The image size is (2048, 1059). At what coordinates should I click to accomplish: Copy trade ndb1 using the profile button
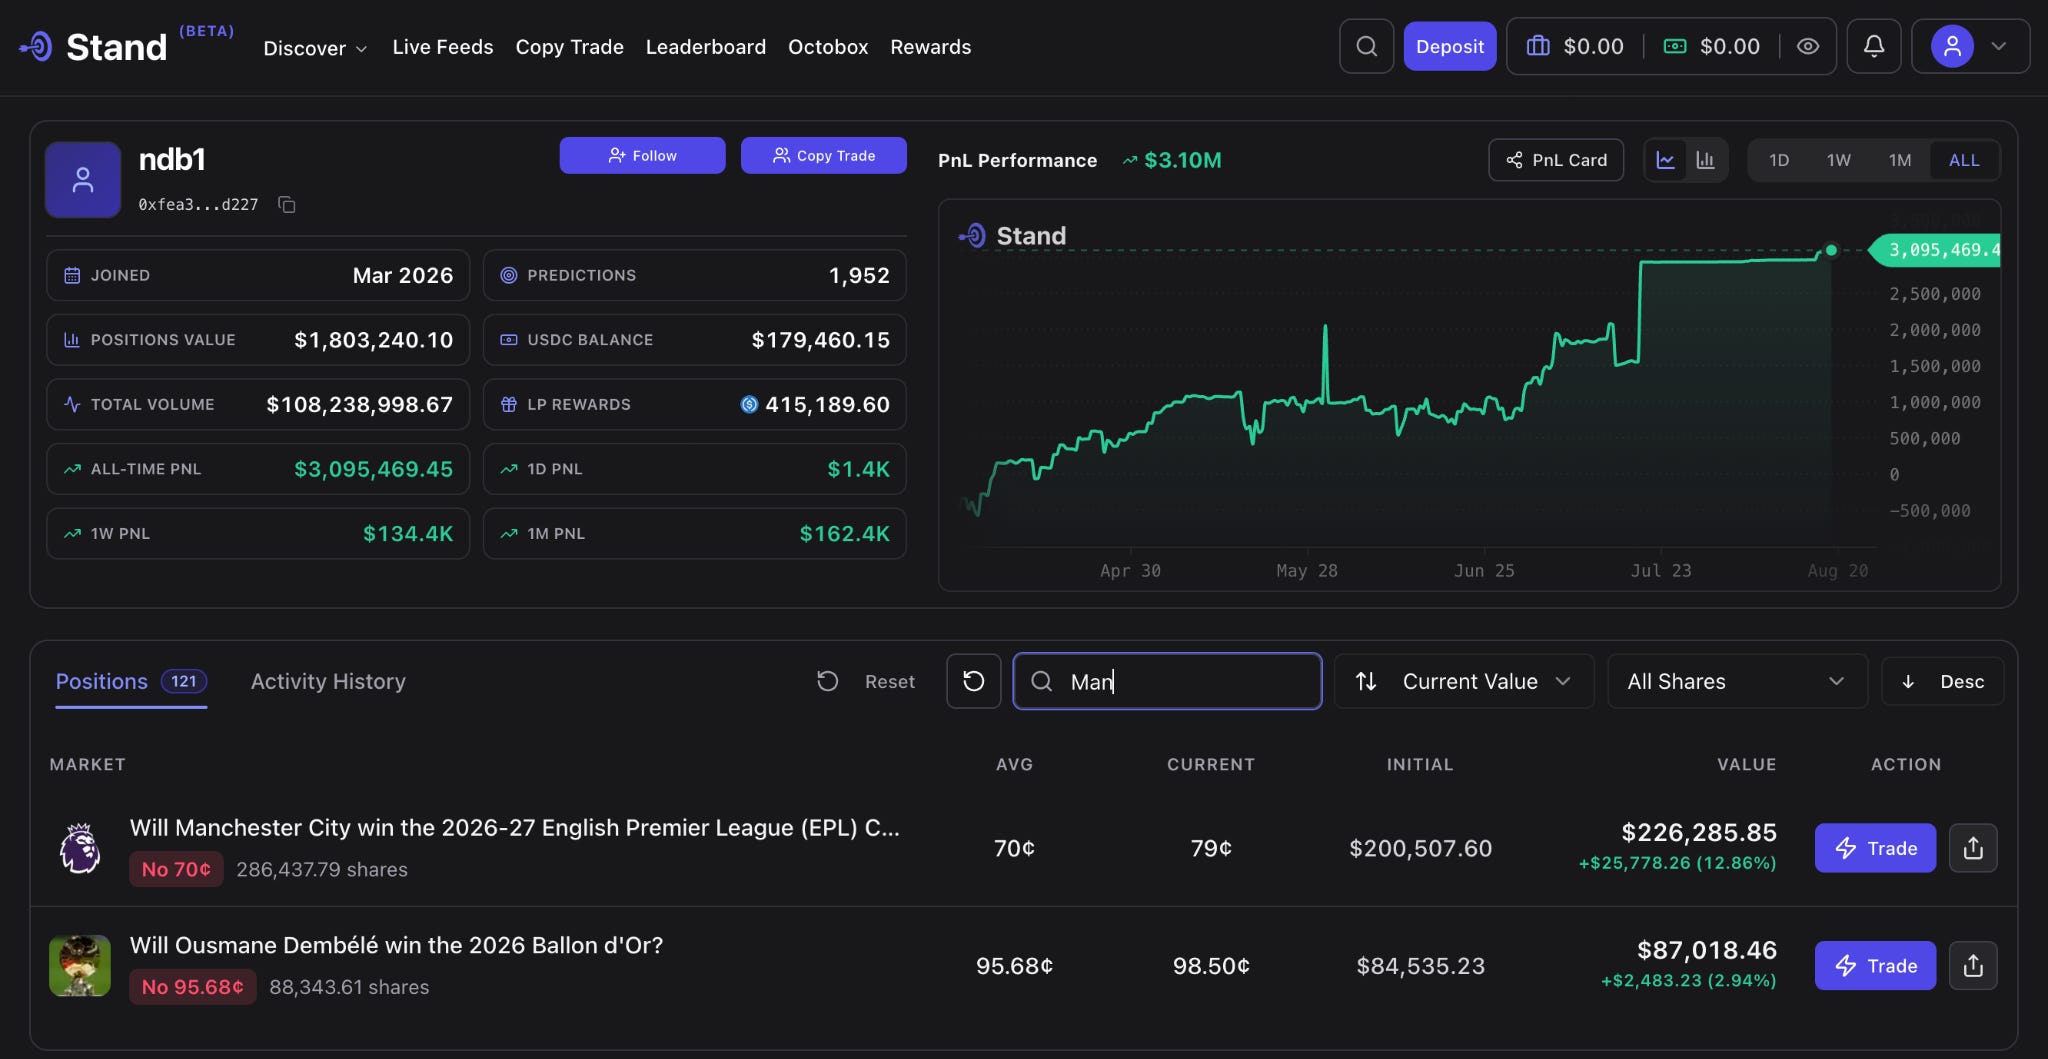tap(823, 155)
